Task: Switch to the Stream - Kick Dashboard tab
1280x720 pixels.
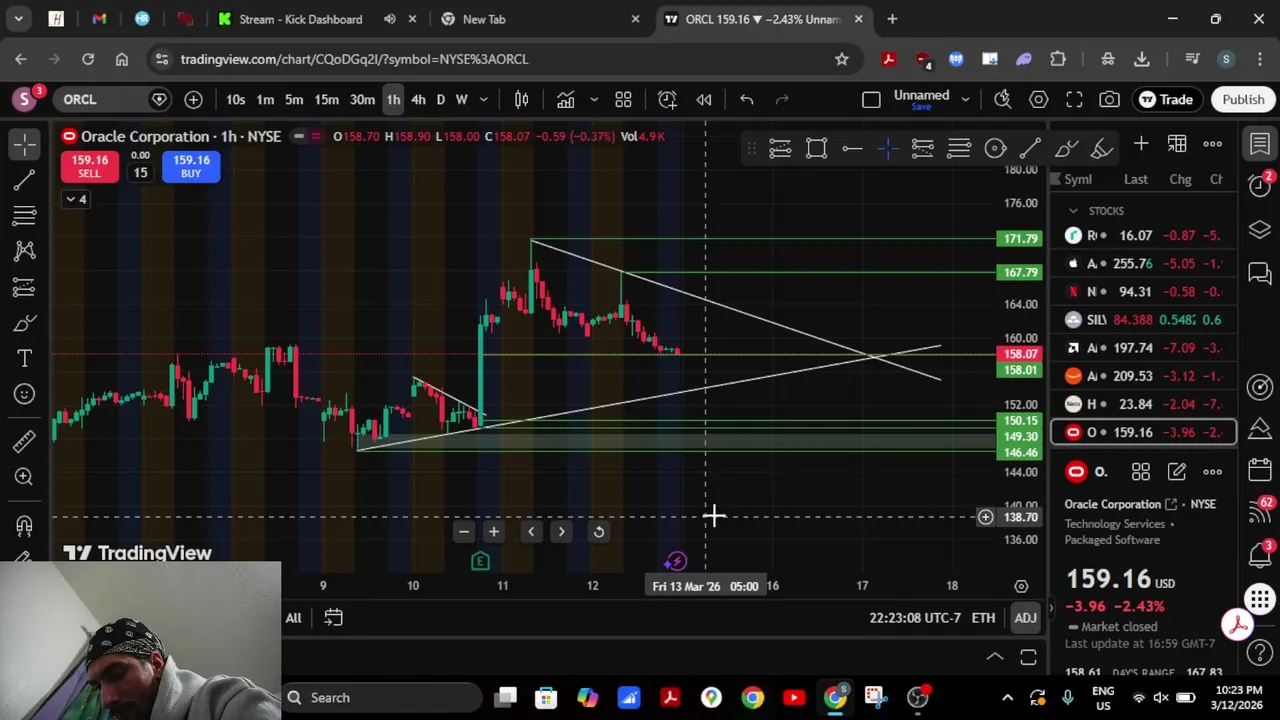Action: click(x=300, y=19)
